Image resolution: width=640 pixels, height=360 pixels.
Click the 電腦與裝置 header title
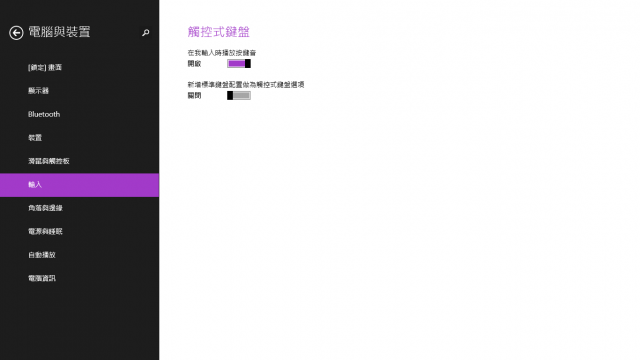click(x=59, y=32)
